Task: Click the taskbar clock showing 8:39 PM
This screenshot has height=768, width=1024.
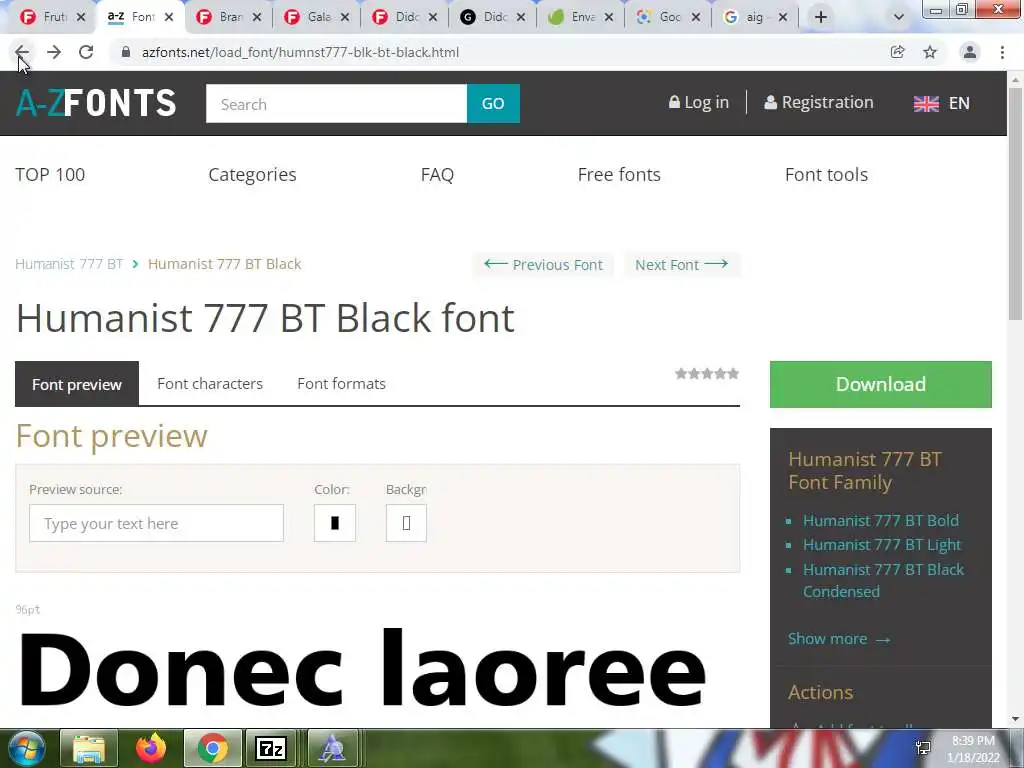Action: 973,749
